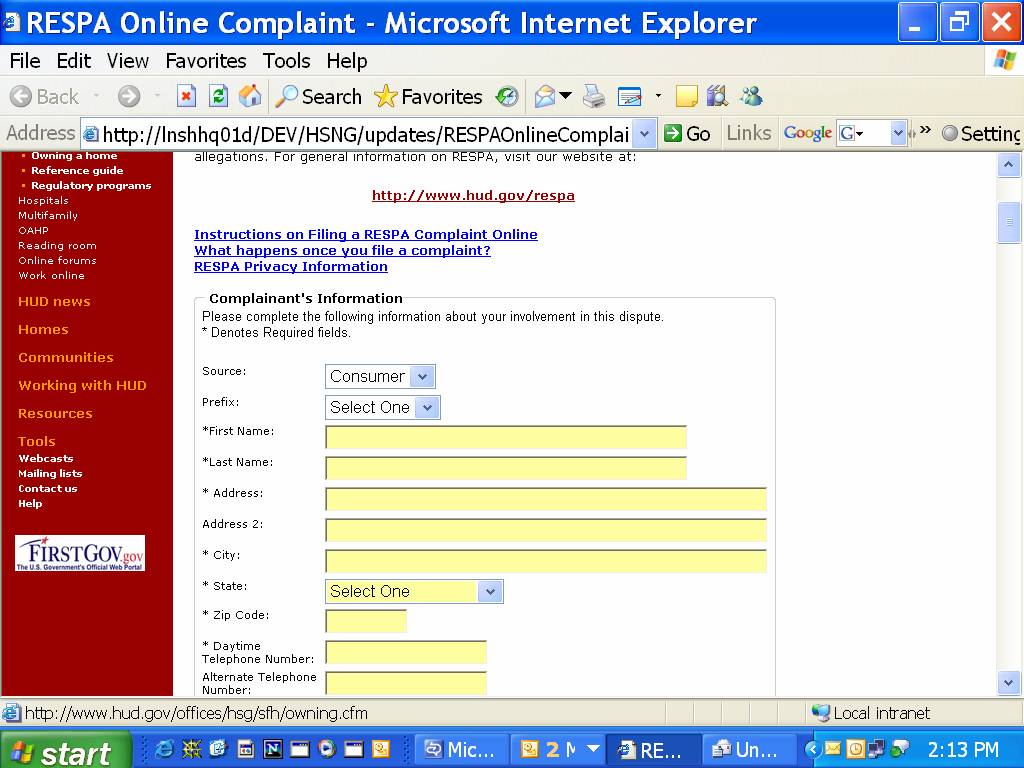Click into the Zip Code field

point(366,621)
